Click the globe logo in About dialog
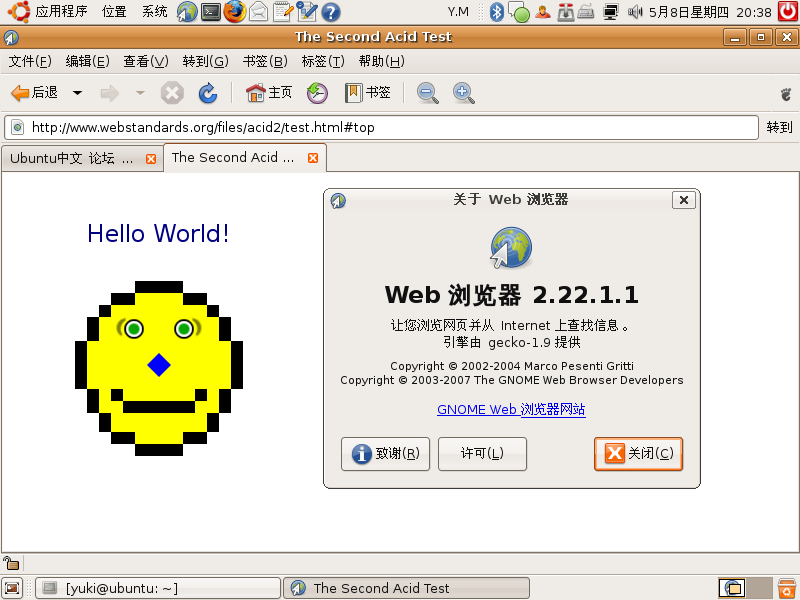The height and width of the screenshot is (600, 800). pyautogui.click(x=511, y=247)
